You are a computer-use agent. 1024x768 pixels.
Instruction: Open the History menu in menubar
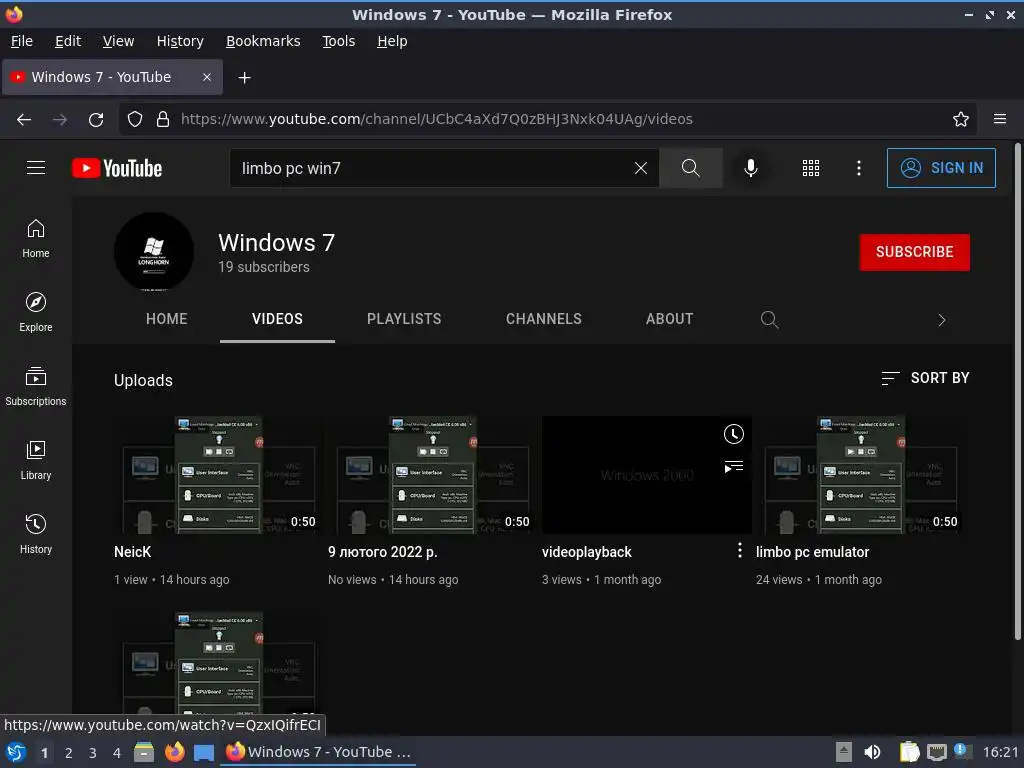point(180,41)
